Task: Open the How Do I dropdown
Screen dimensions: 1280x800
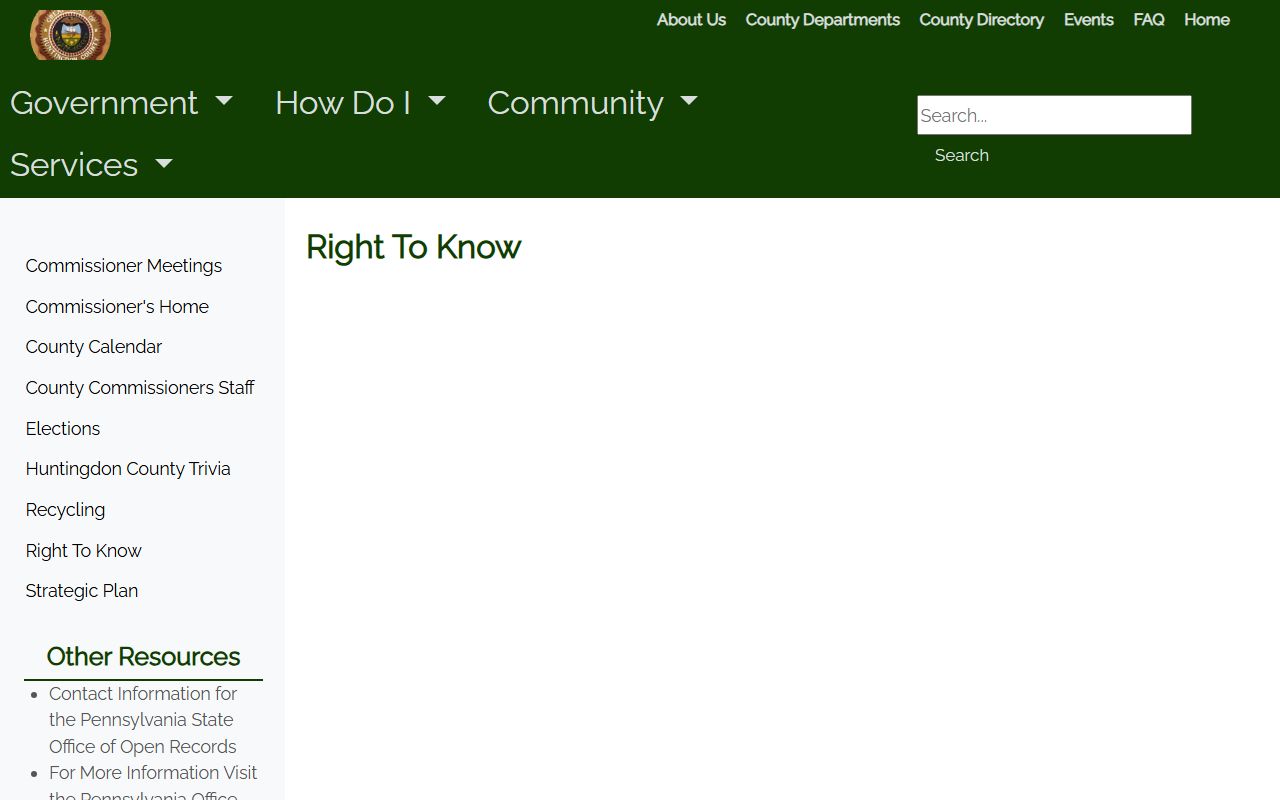Action: 360,103
